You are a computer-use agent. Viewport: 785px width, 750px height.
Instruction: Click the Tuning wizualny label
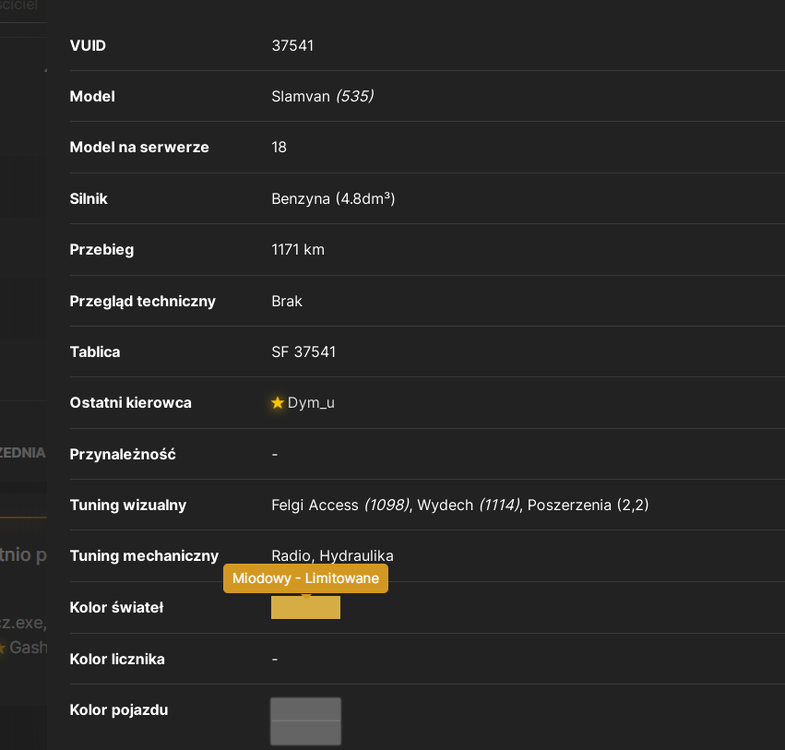pyautogui.click(x=128, y=505)
